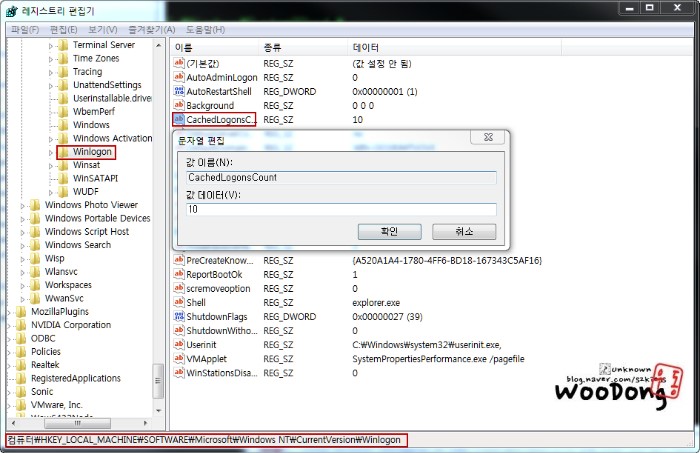Select the WinSATAPI tree key

pyautogui.click(x=95, y=179)
